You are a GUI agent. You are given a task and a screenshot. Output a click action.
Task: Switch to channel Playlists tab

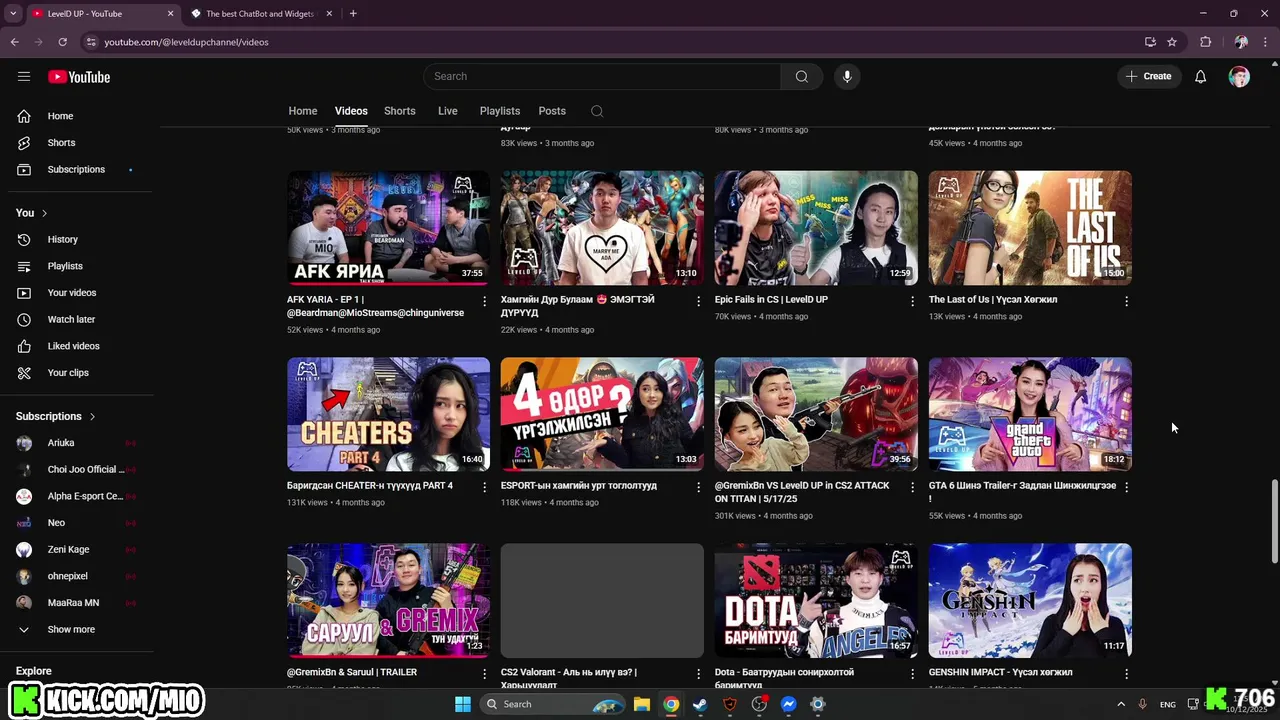[500, 111]
